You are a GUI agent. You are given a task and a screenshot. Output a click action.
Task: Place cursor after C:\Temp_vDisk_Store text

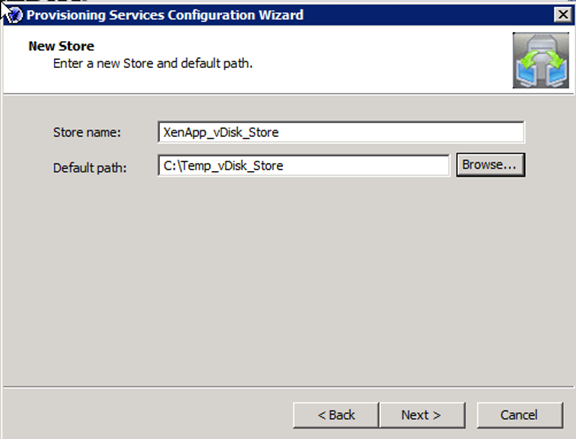point(284,166)
